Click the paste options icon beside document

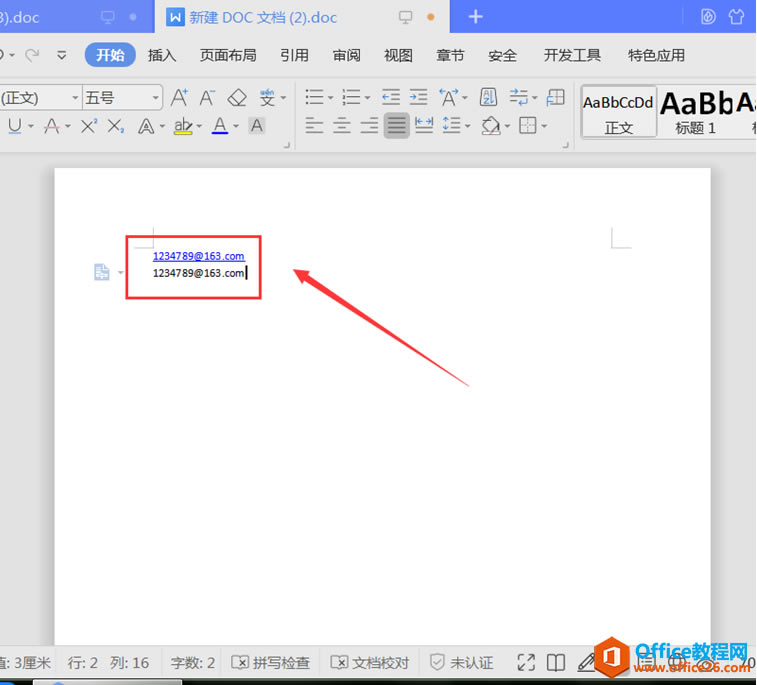(101, 272)
